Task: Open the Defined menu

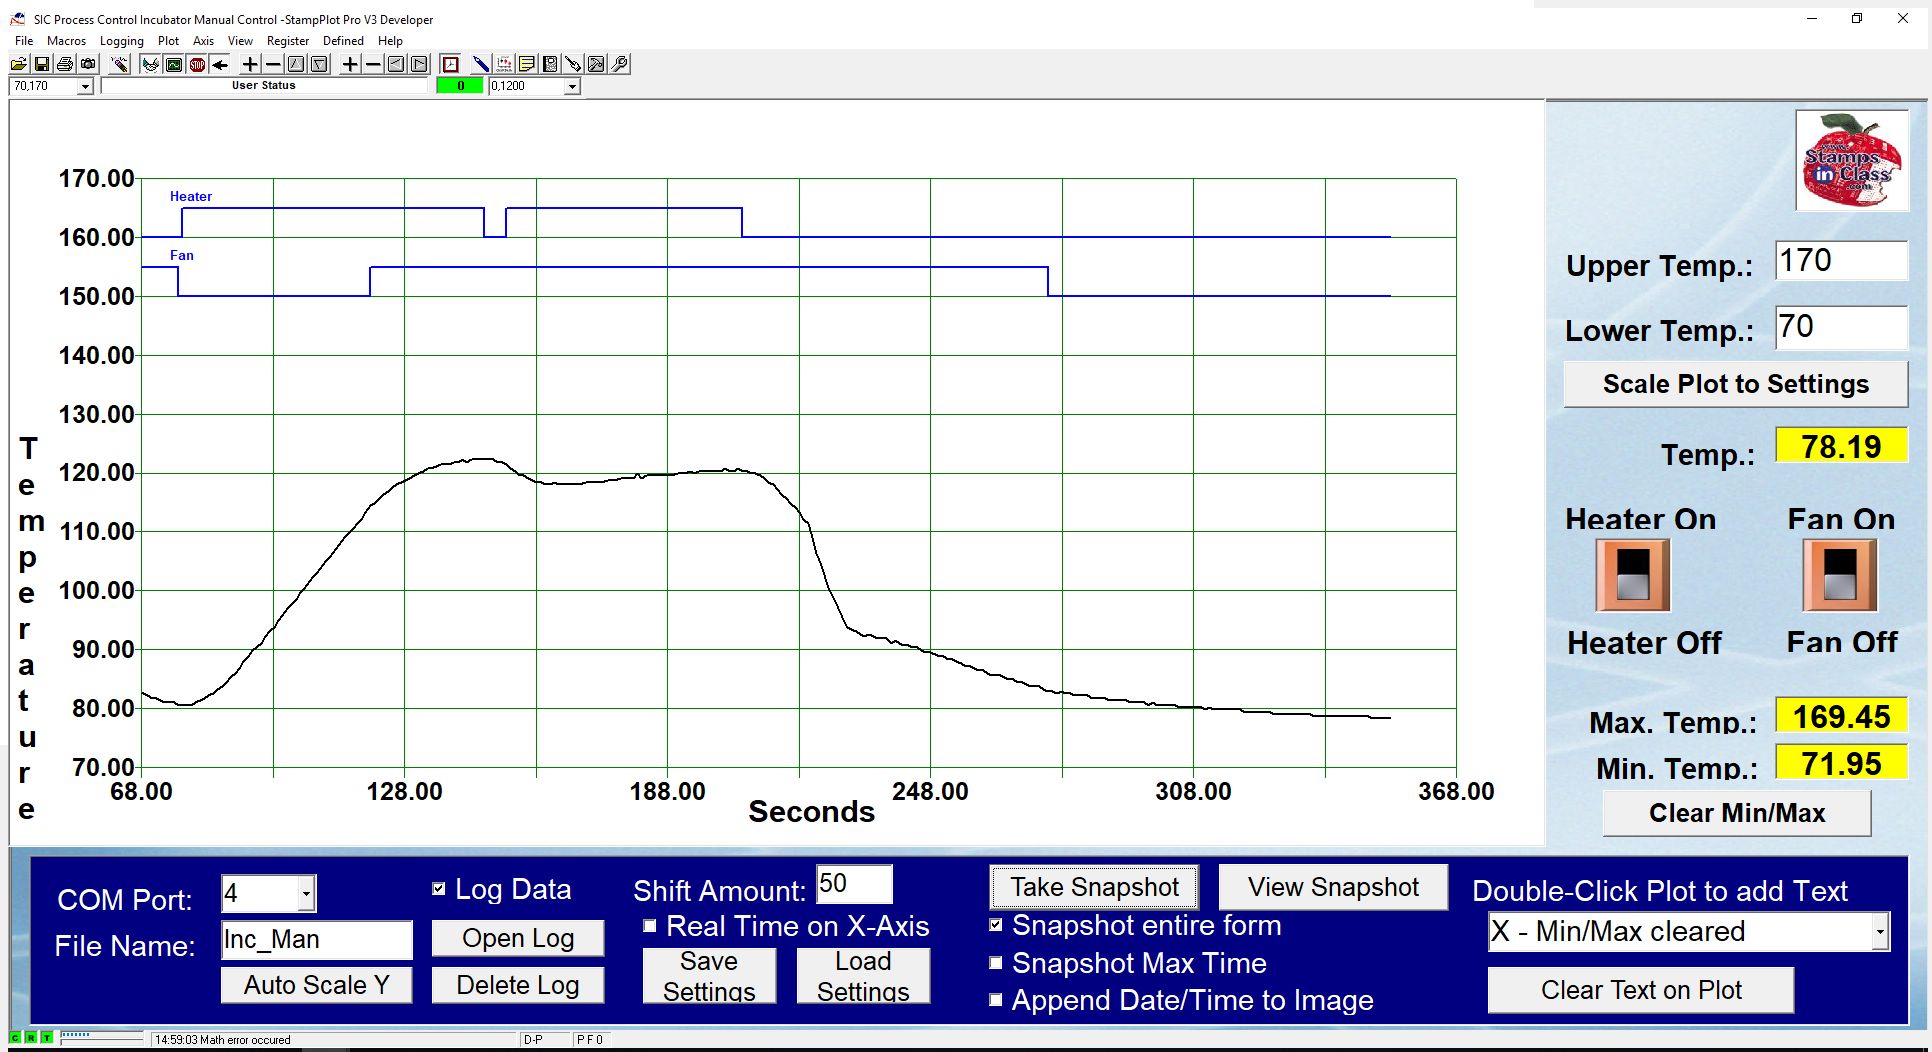Action: (343, 41)
